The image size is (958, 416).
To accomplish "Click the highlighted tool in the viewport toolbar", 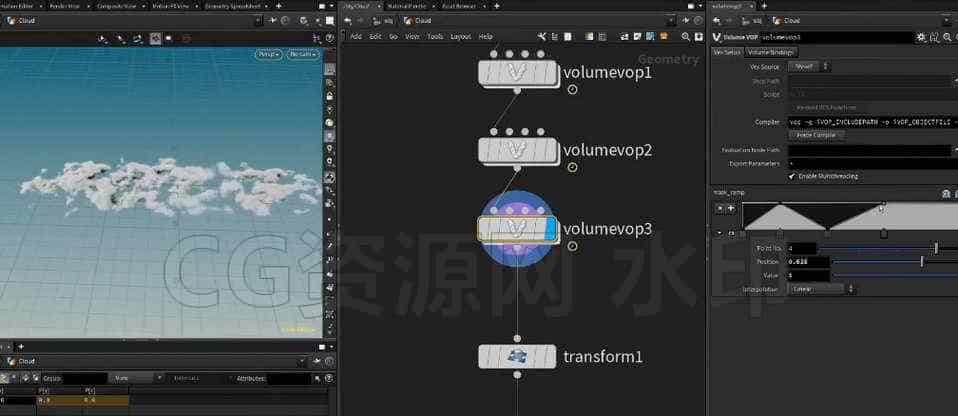I will coord(155,39).
